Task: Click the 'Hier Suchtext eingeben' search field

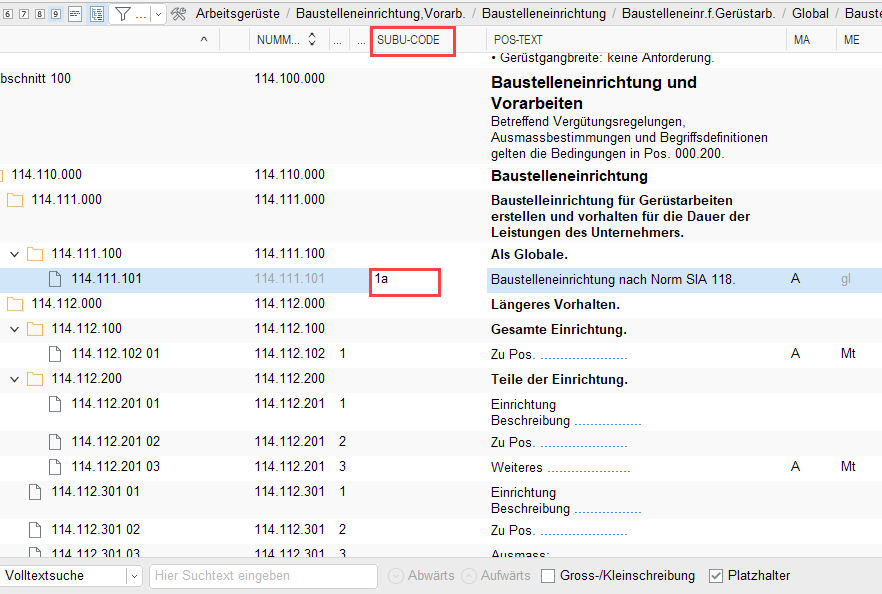Action: pos(263,576)
